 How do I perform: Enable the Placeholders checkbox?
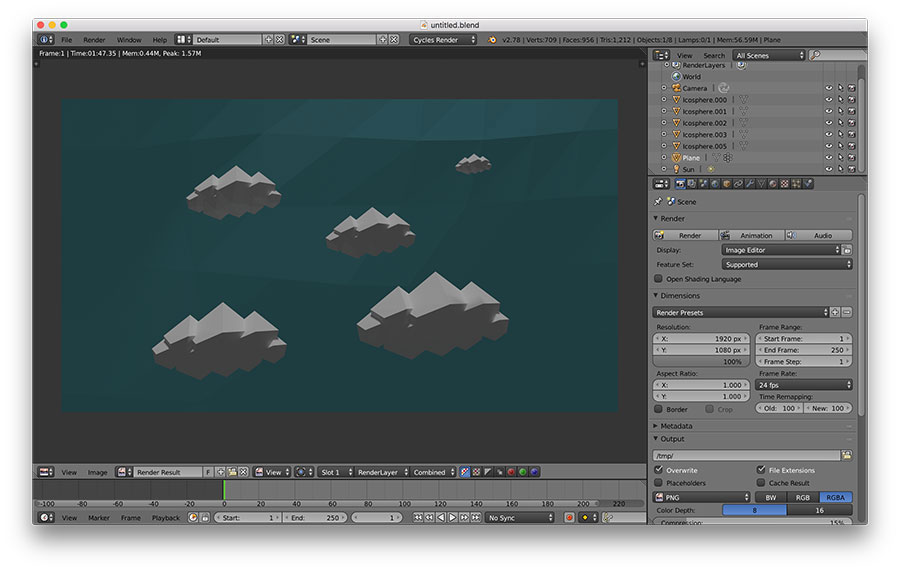coord(658,483)
